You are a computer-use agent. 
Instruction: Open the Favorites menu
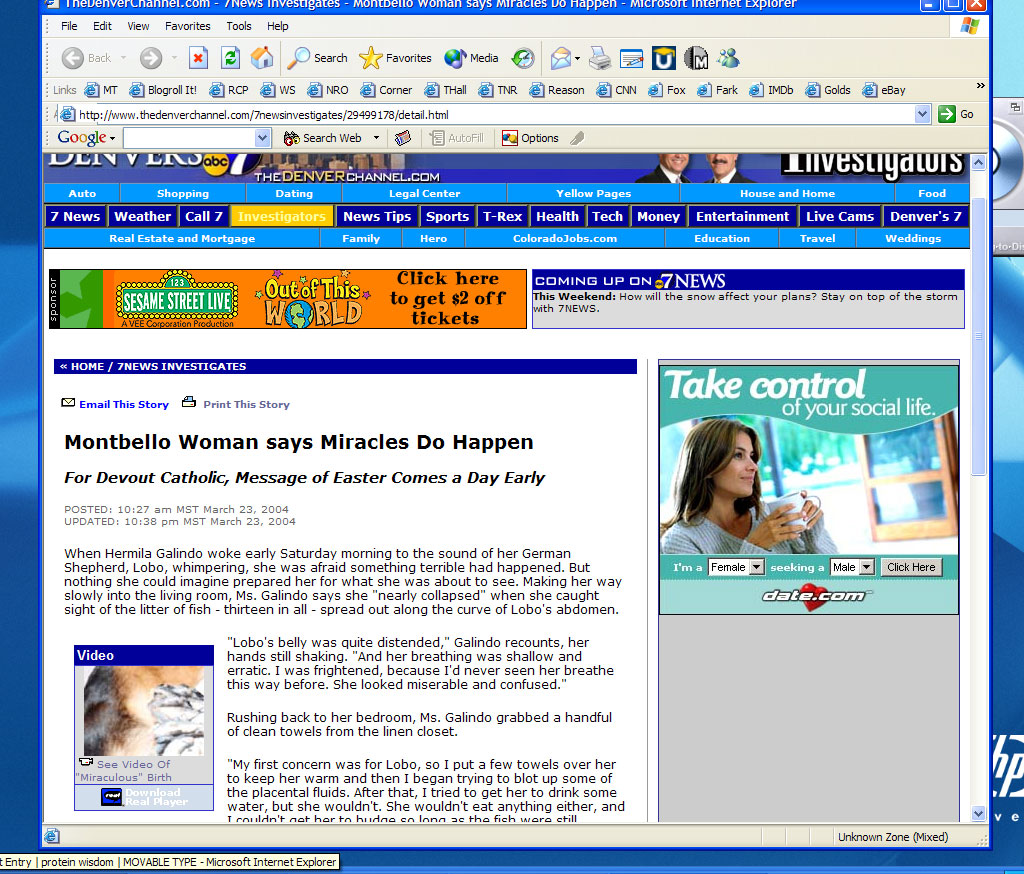(188, 26)
